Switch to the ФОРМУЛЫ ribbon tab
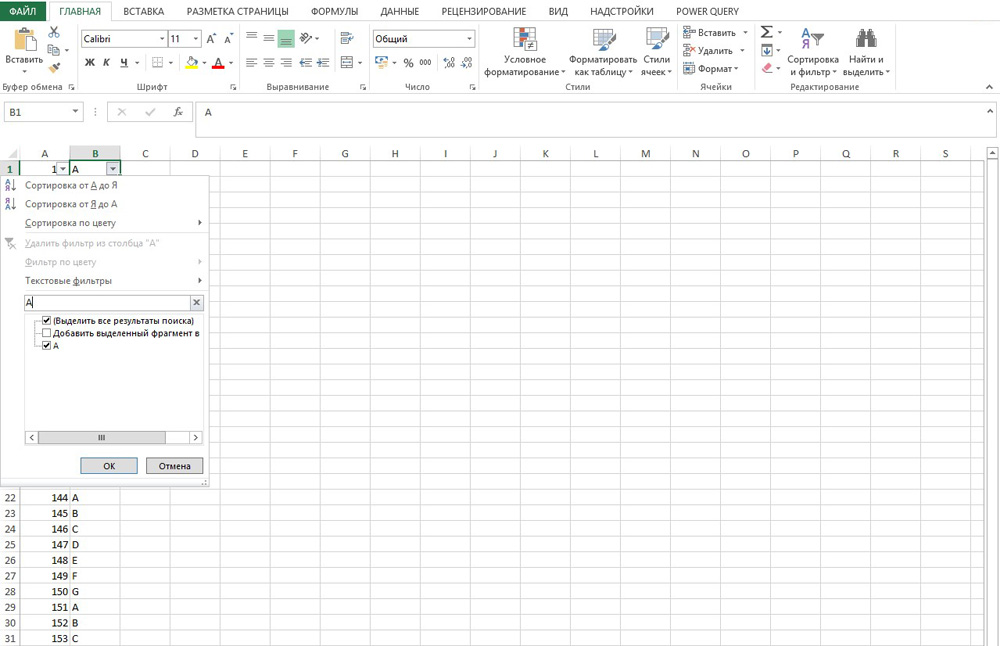Screen dimensions: 1000x646 334,11
